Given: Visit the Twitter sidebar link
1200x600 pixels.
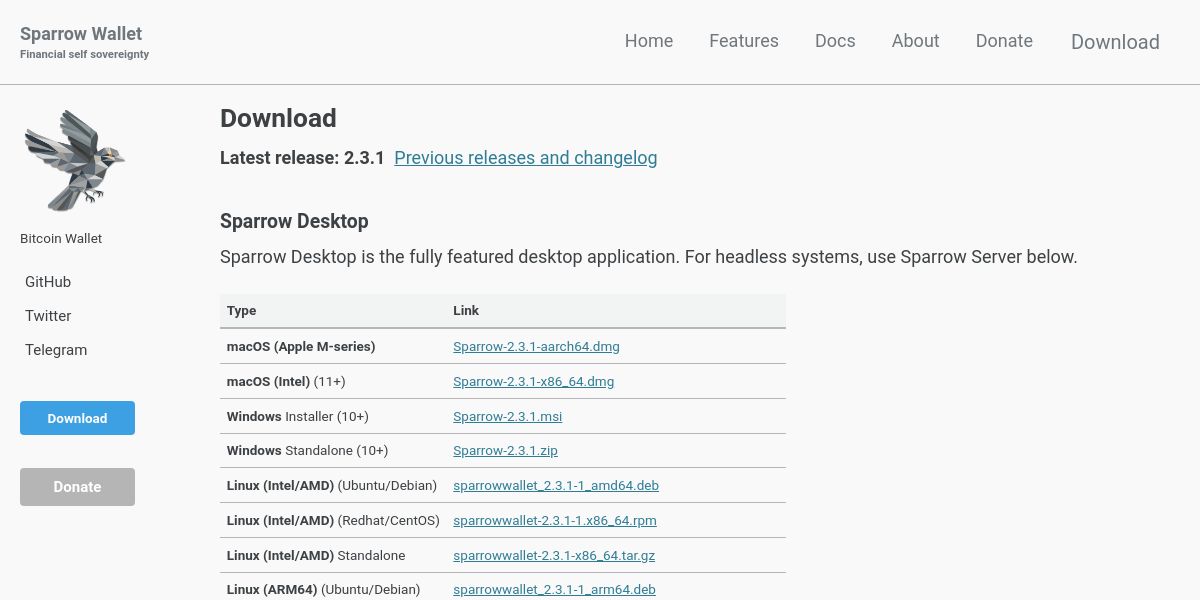Looking at the screenshot, I should [x=48, y=316].
